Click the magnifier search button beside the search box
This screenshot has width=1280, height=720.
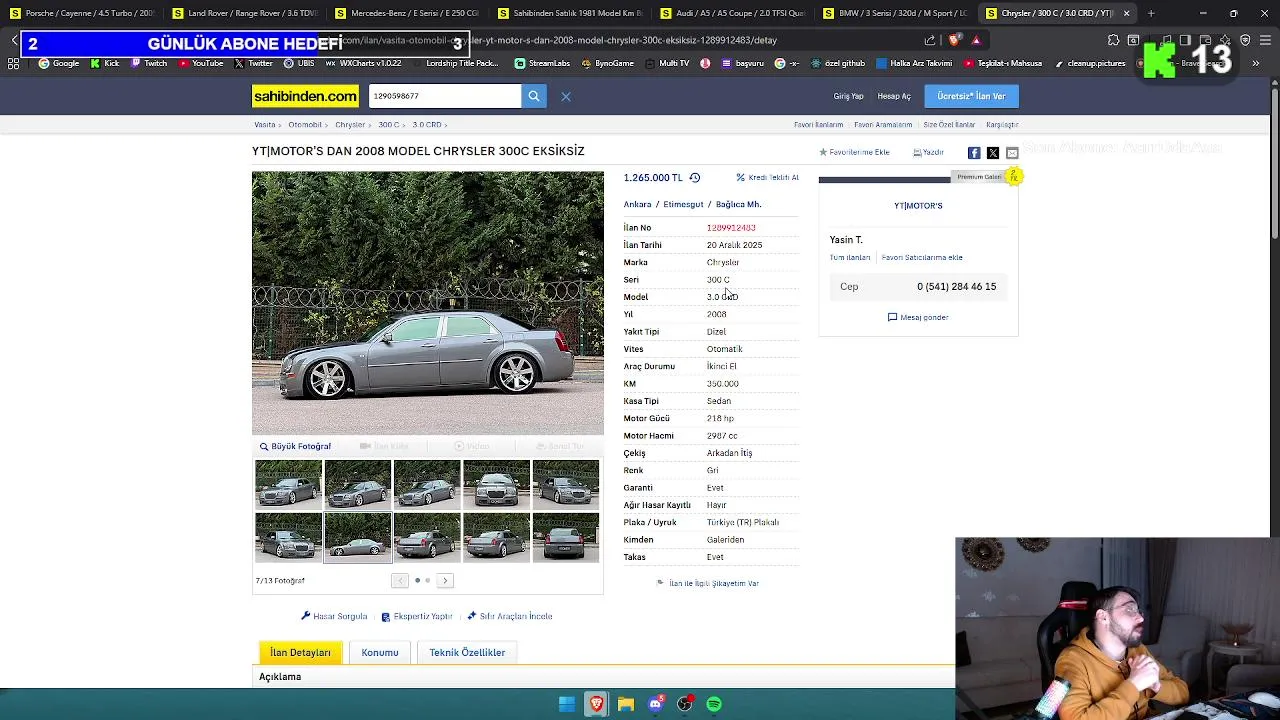click(534, 96)
